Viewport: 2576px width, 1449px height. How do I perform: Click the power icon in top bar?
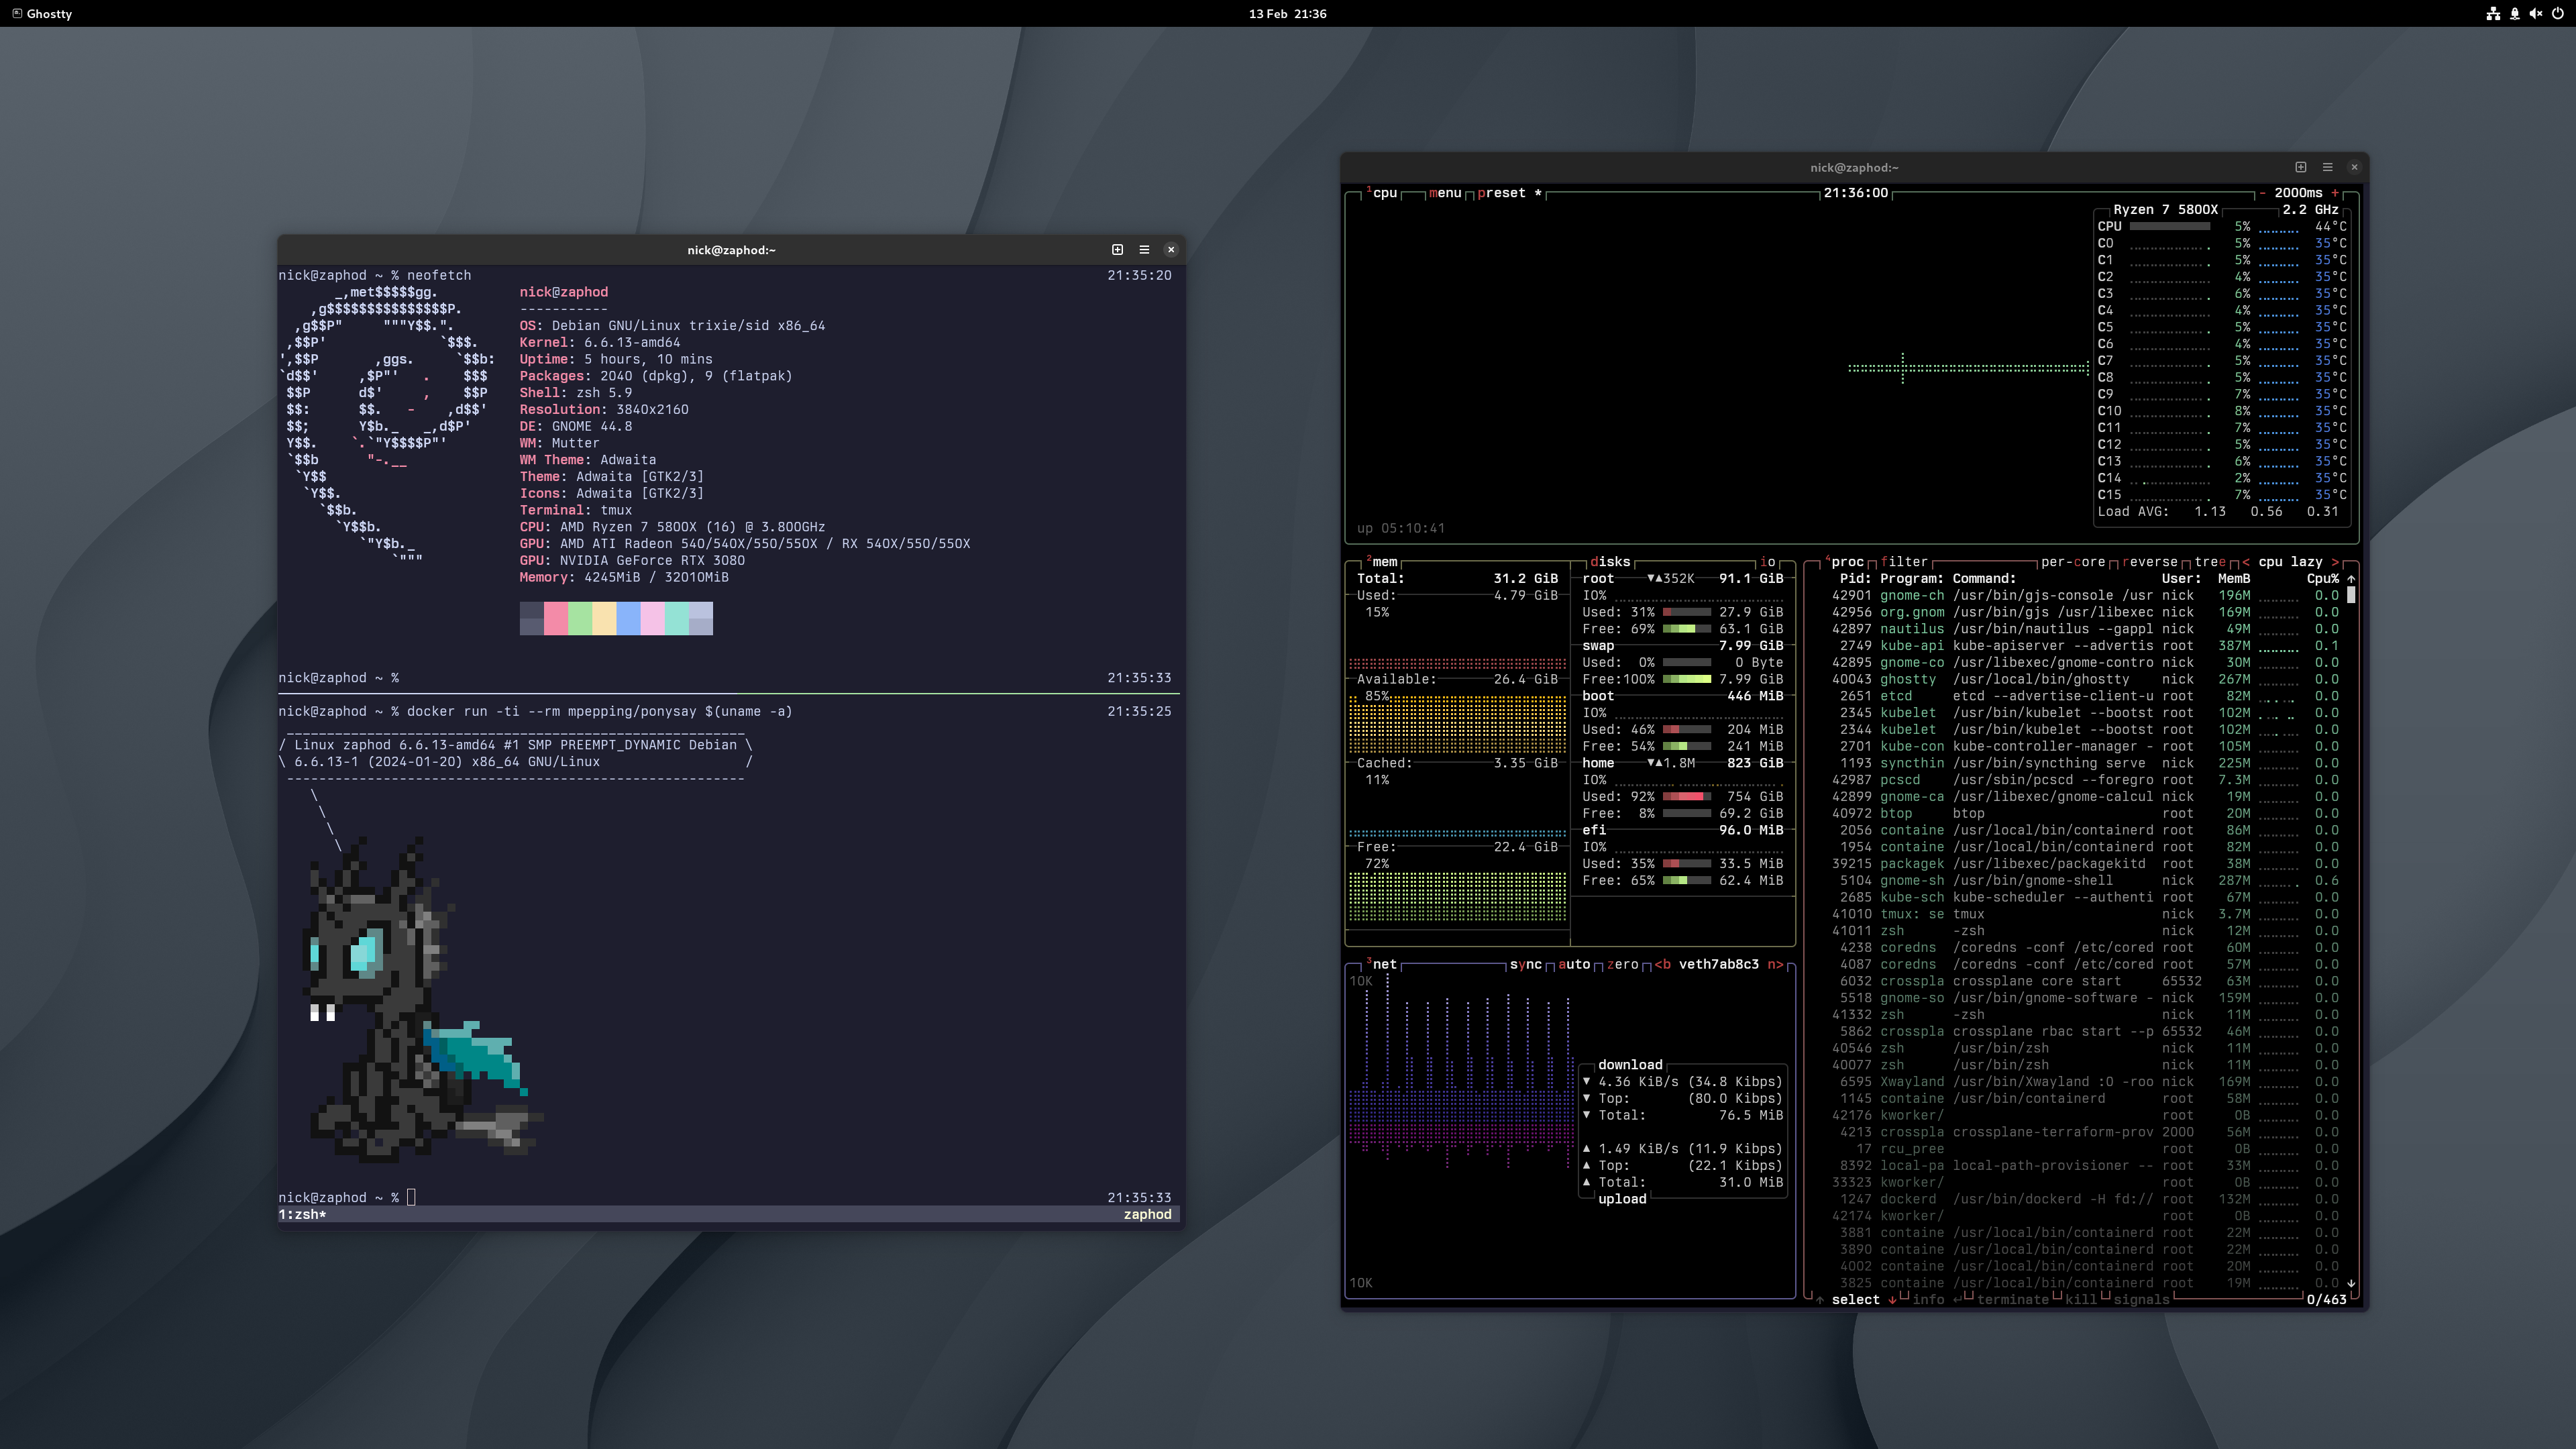point(2557,14)
